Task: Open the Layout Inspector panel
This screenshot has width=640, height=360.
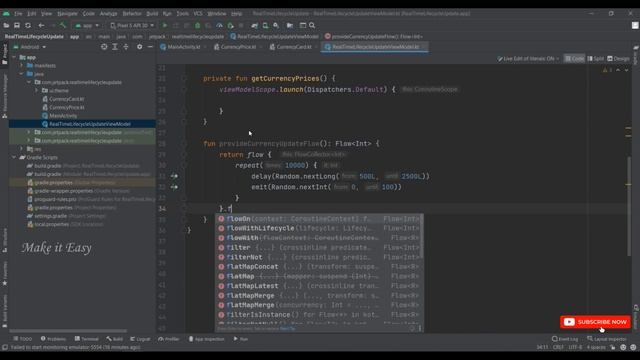Action: click(x=607, y=339)
